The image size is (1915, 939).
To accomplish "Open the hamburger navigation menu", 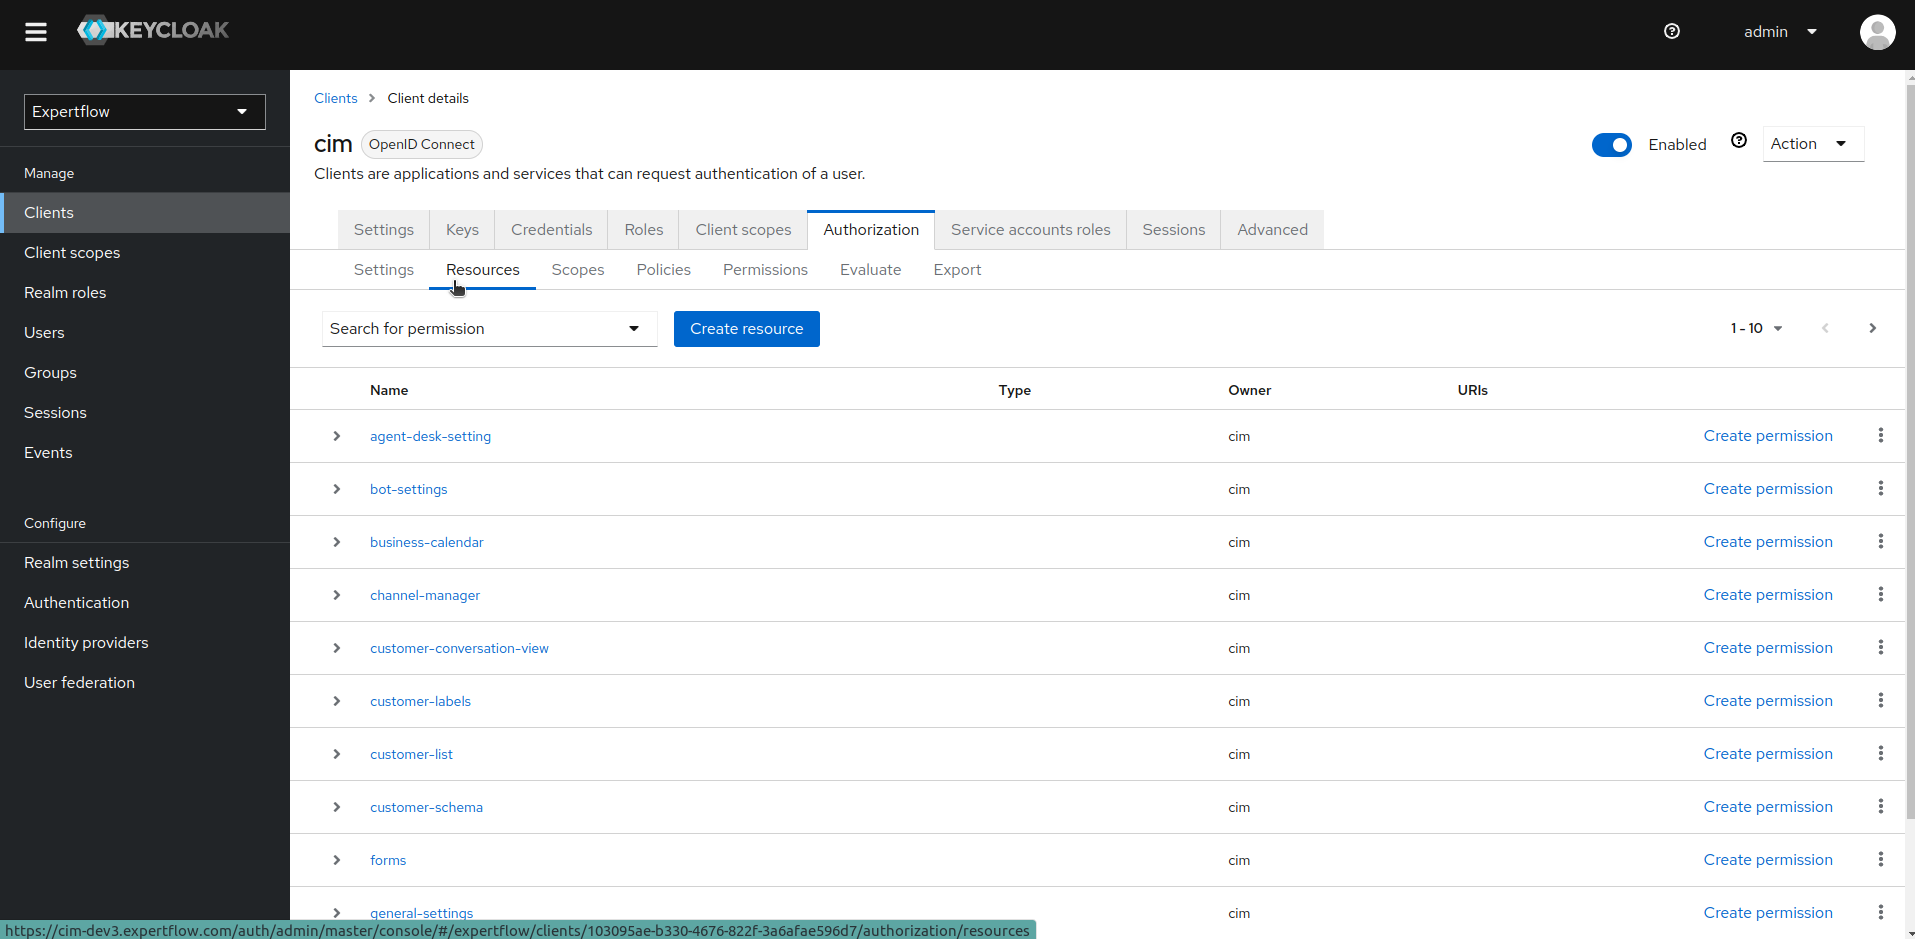I will coord(35,31).
